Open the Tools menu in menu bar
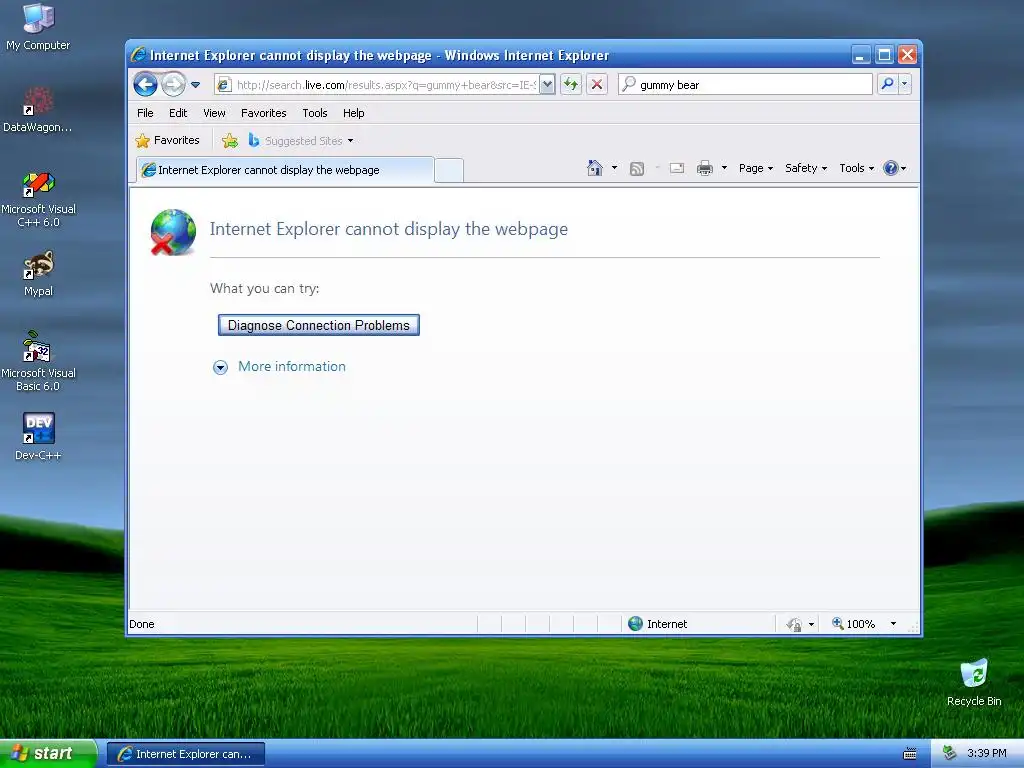 pos(314,113)
